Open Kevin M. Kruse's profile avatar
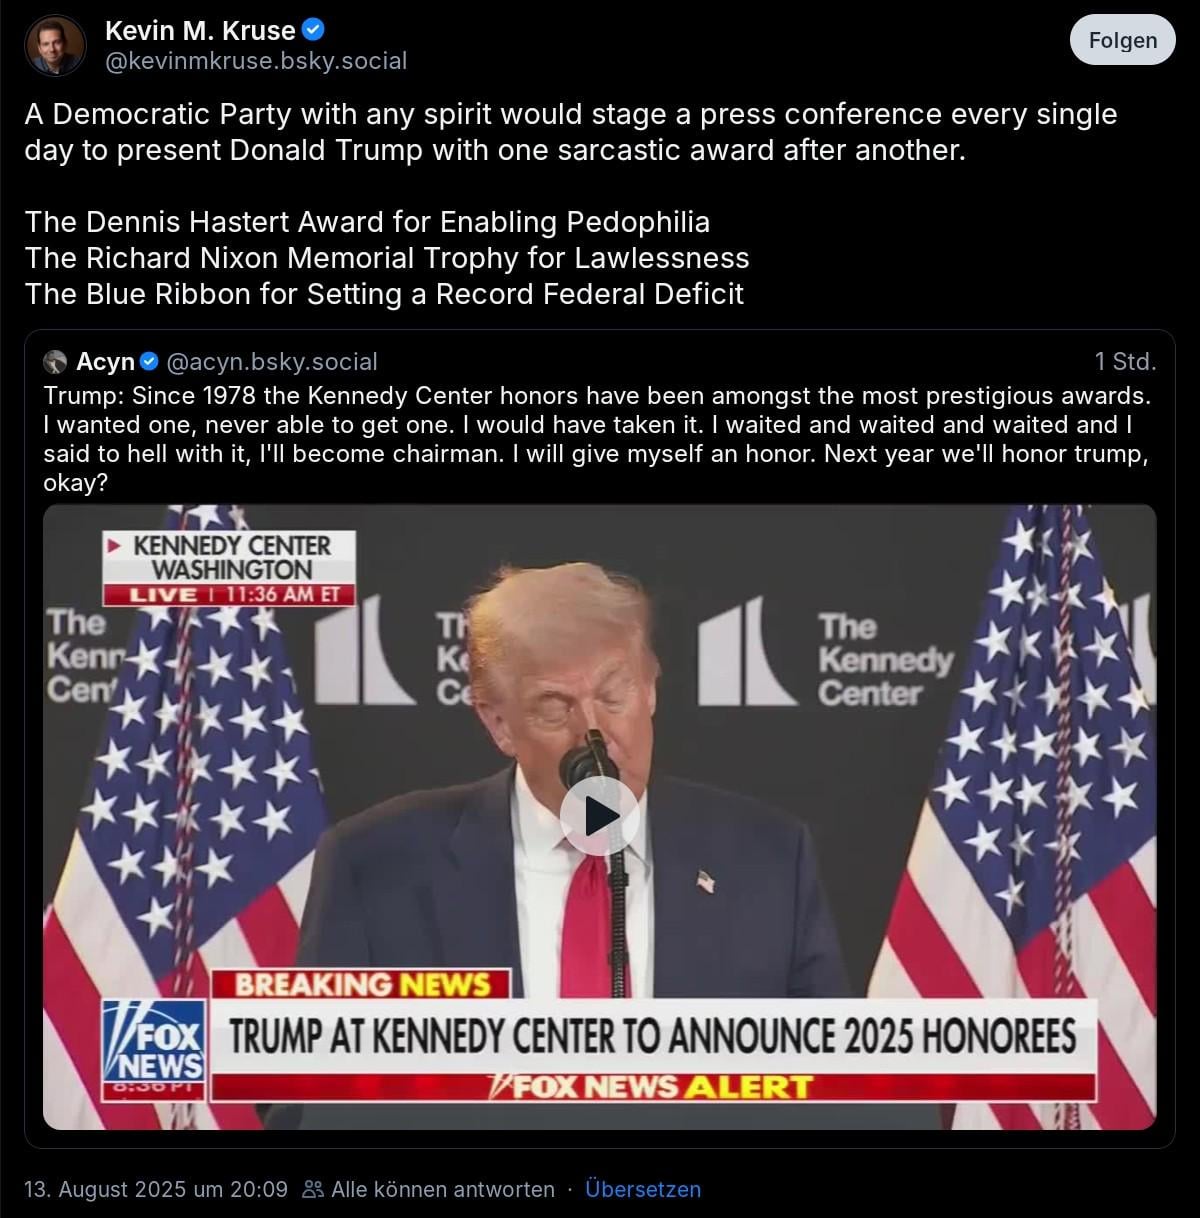The height and width of the screenshot is (1218, 1200). click(x=55, y=45)
